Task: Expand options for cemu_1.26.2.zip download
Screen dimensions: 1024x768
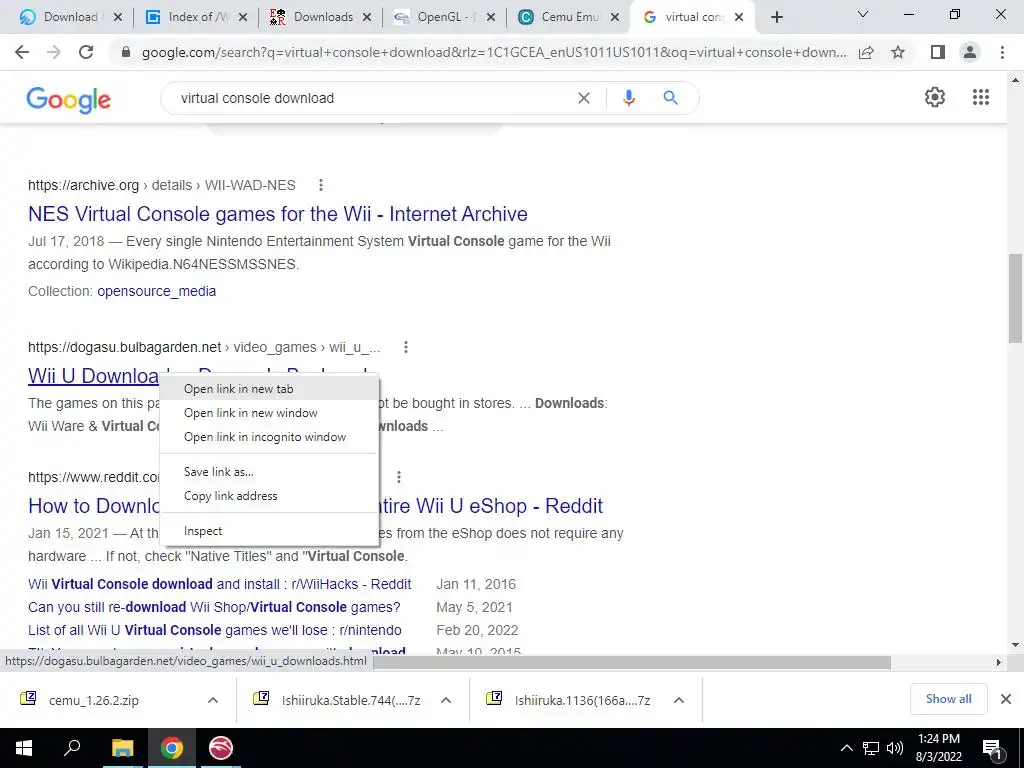Action: pyautogui.click(x=213, y=700)
